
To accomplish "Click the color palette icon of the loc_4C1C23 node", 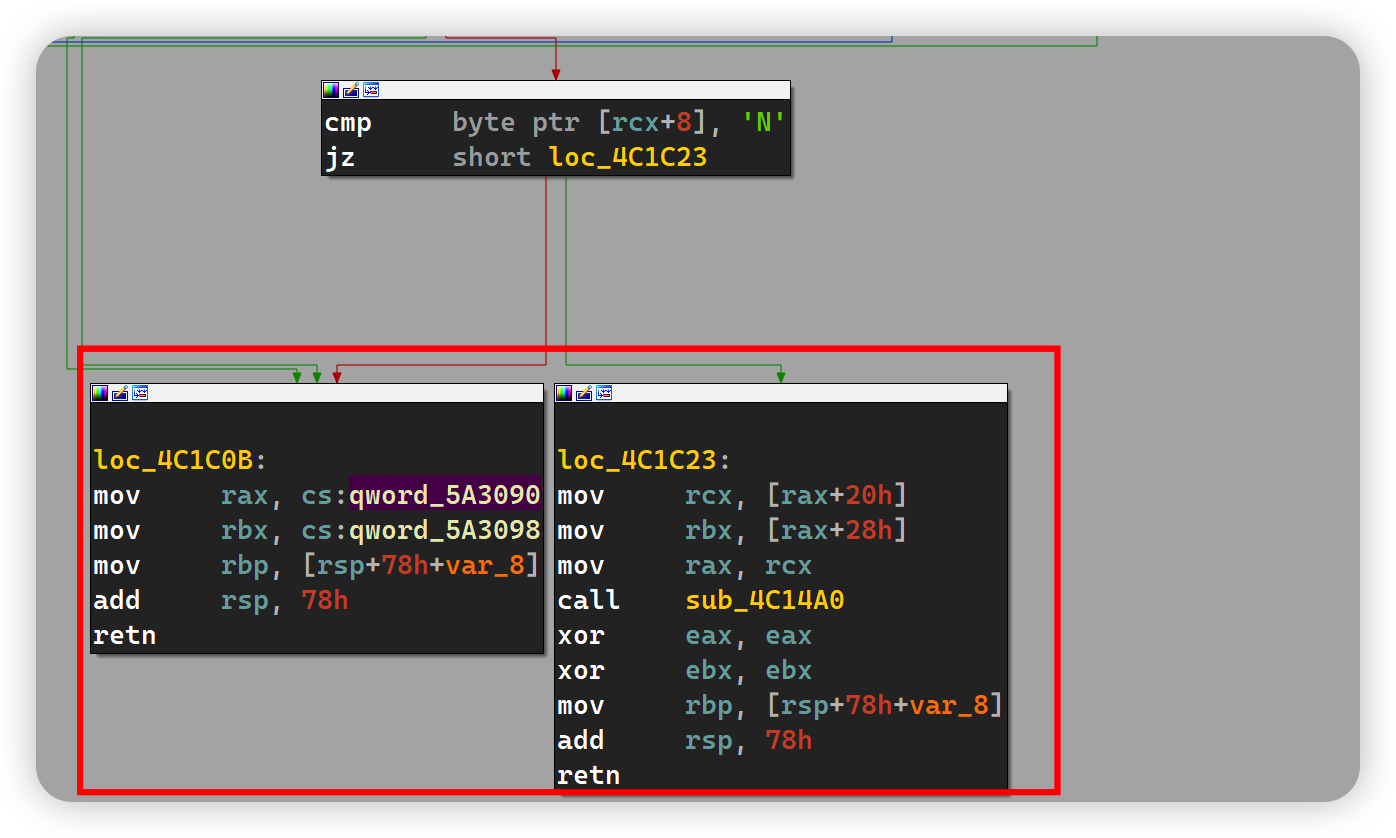I will click(x=563, y=393).
